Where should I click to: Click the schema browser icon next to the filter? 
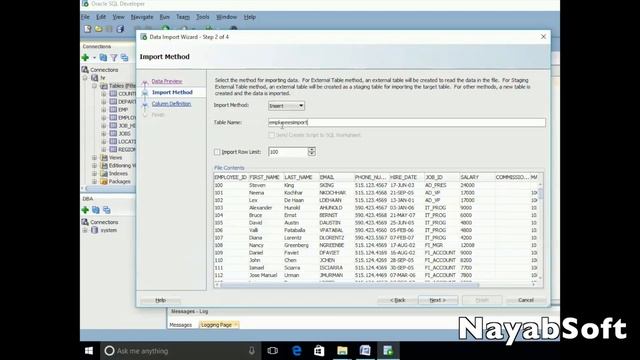124,58
